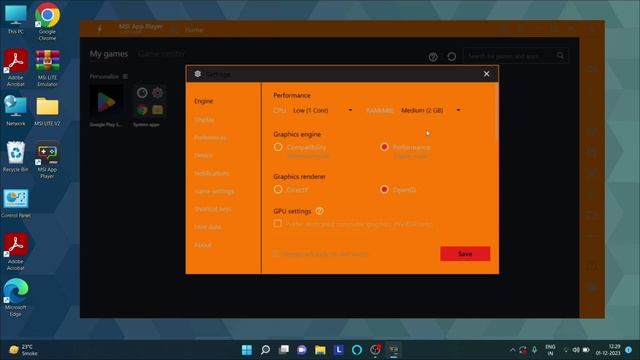Switch to the Game center tab
This screenshot has height=360, width=640.
click(x=161, y=53)
